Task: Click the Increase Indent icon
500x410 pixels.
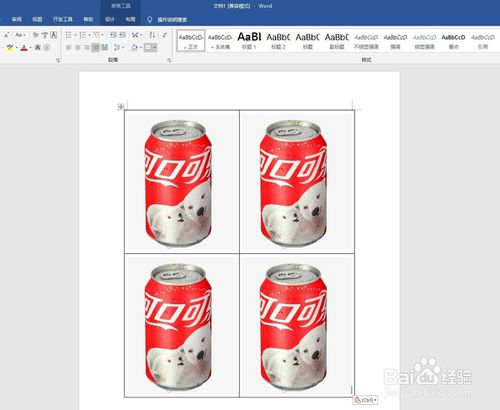Action: click(122, 35)
